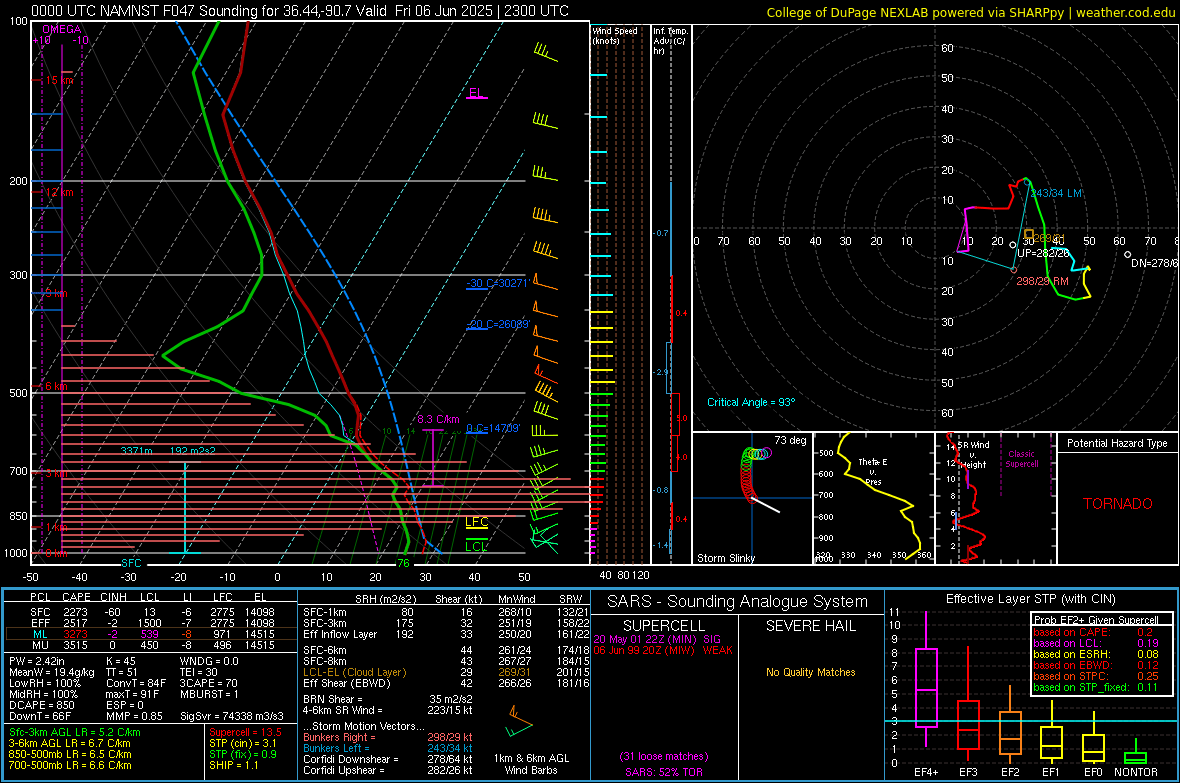This screenshot has width=1180, height=783.
Task: Click the '-20 C=26089'' height label
Action: pos(498,324)
